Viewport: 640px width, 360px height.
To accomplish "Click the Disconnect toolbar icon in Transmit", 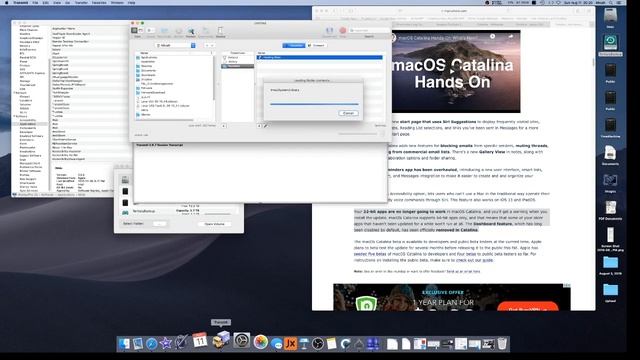I will [x=329, y=31].
